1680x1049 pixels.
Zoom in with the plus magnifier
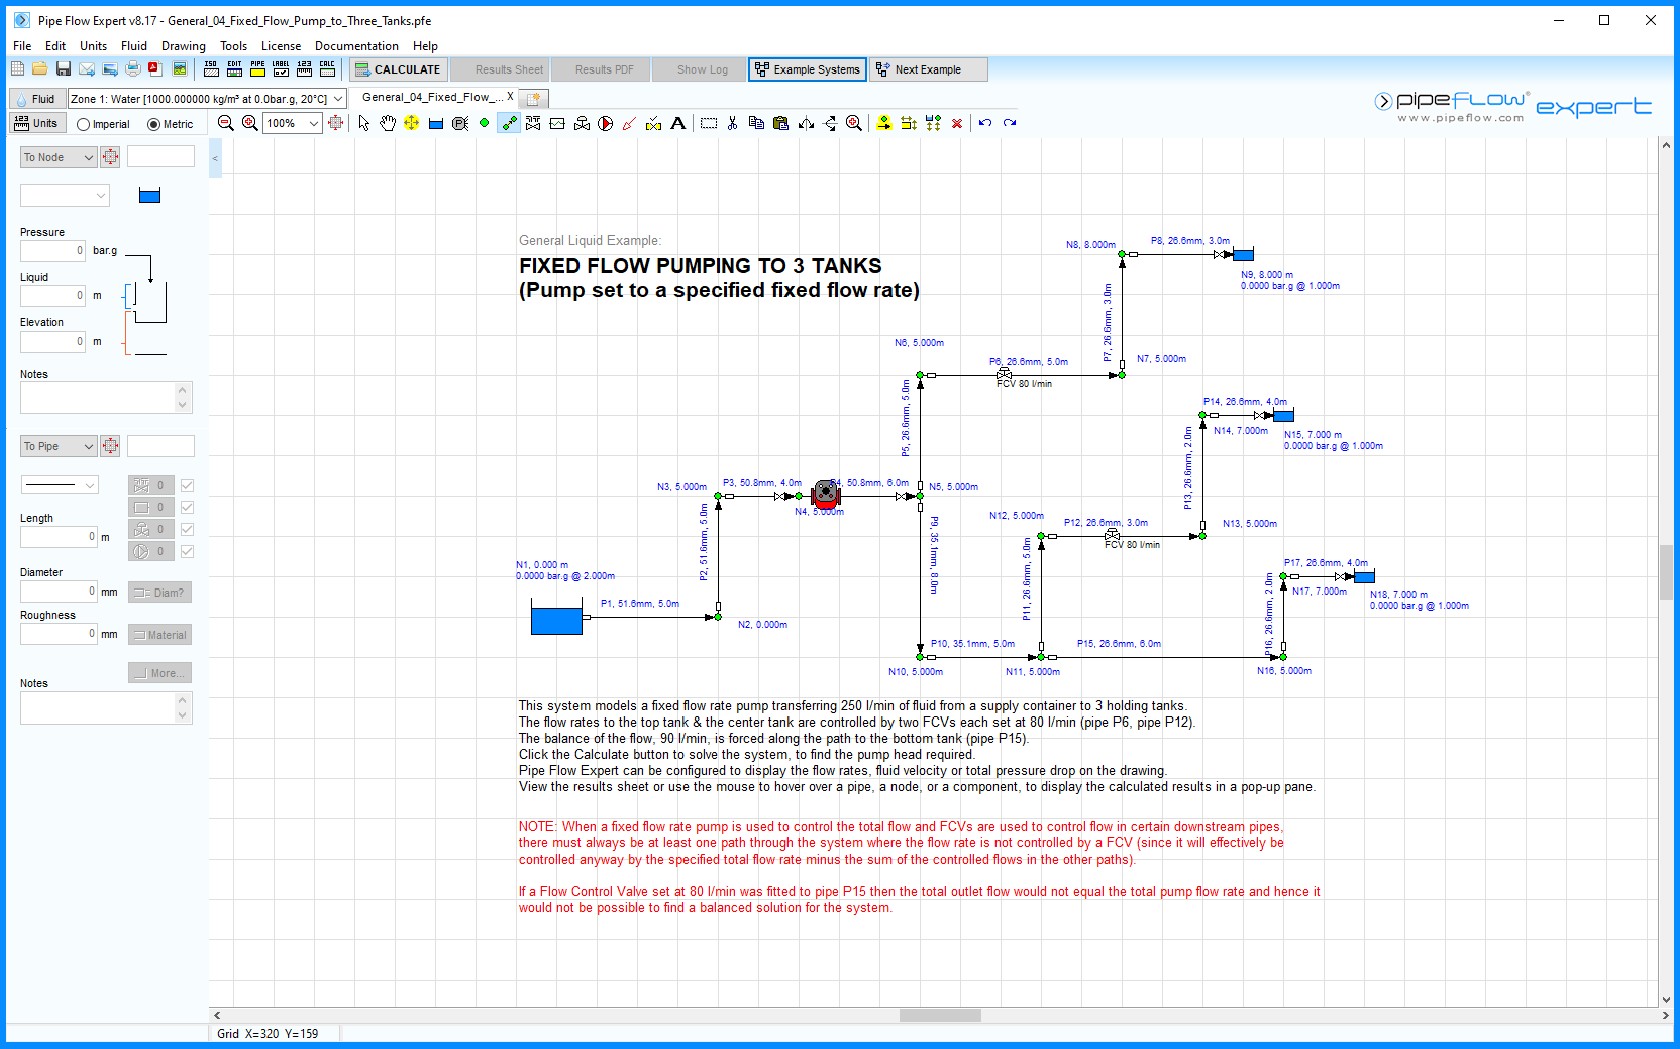250,123
